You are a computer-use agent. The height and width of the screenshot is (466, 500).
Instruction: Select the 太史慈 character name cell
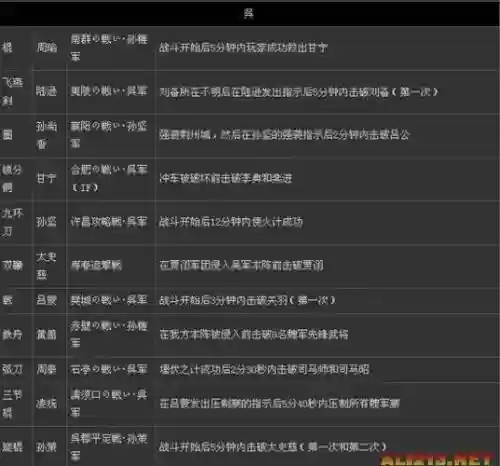46,266
